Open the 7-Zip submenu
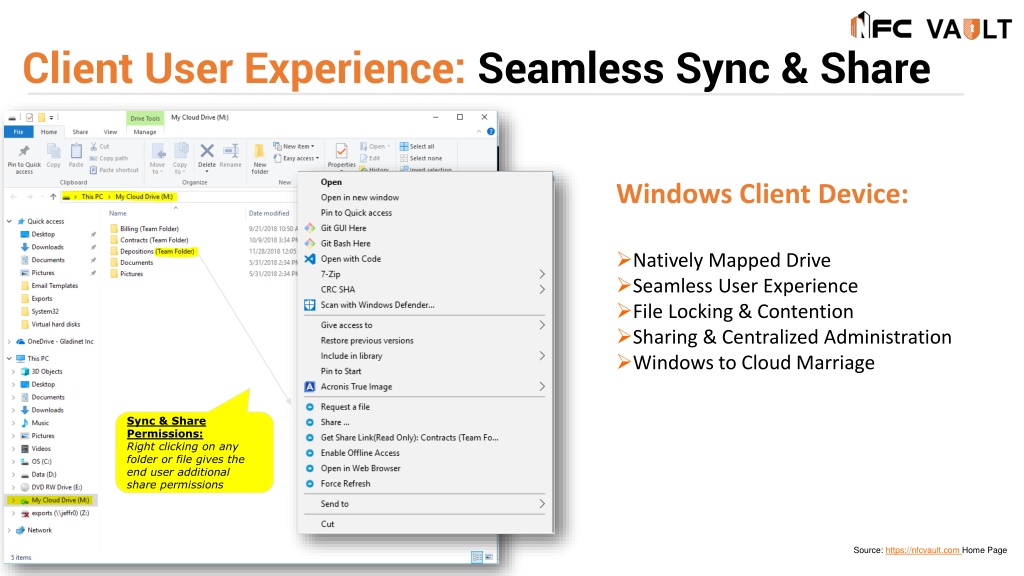Image resolution: width=1024 pixels, height=576 pixels. [x=424, y=274]
